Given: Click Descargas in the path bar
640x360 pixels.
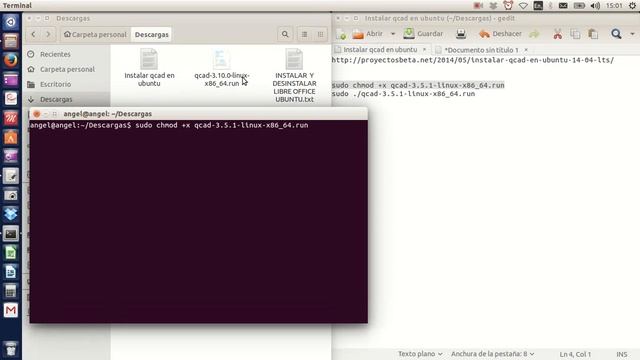Looking at the screenshot, I should click(151, 34).
